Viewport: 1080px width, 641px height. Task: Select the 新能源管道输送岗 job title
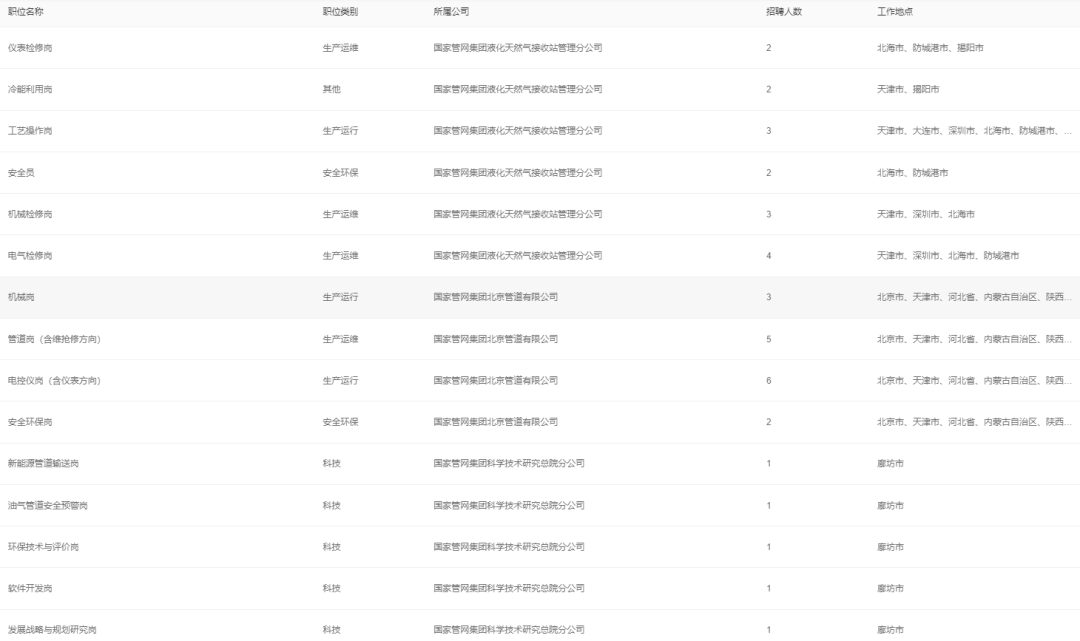(43, 463)
